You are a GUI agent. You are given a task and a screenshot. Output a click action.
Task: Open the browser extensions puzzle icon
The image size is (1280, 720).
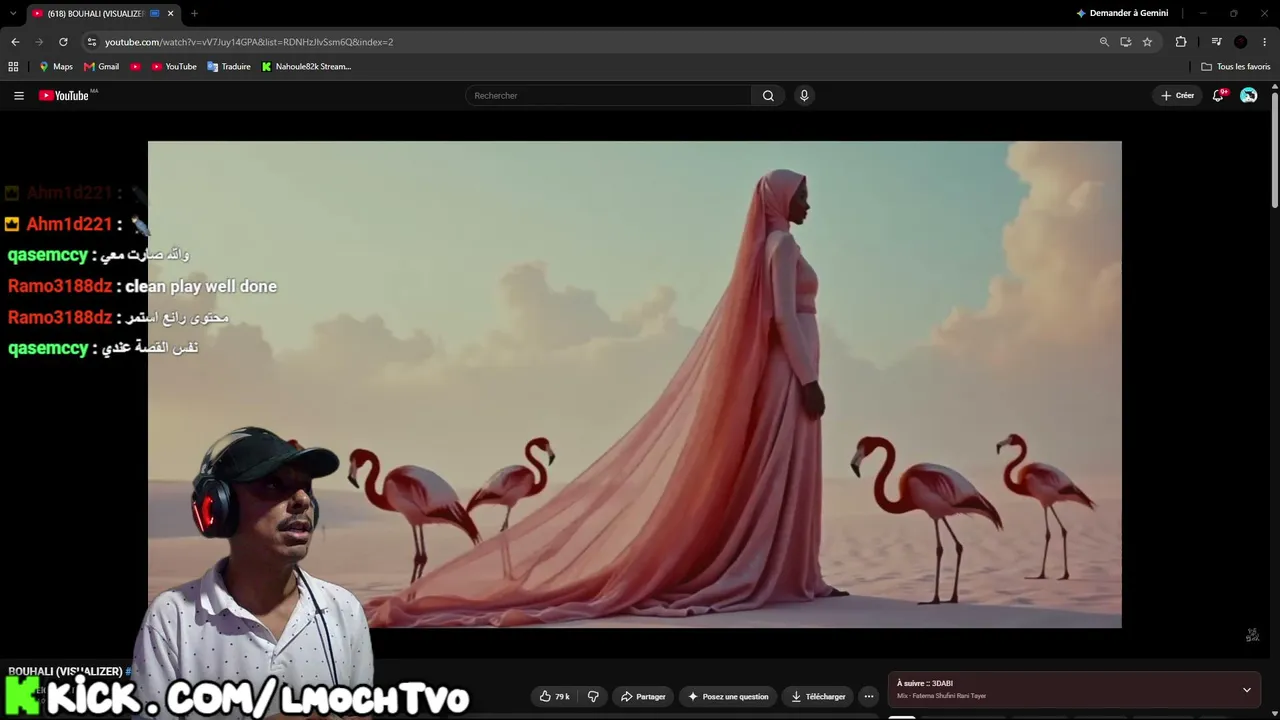tap(1181, 42)
